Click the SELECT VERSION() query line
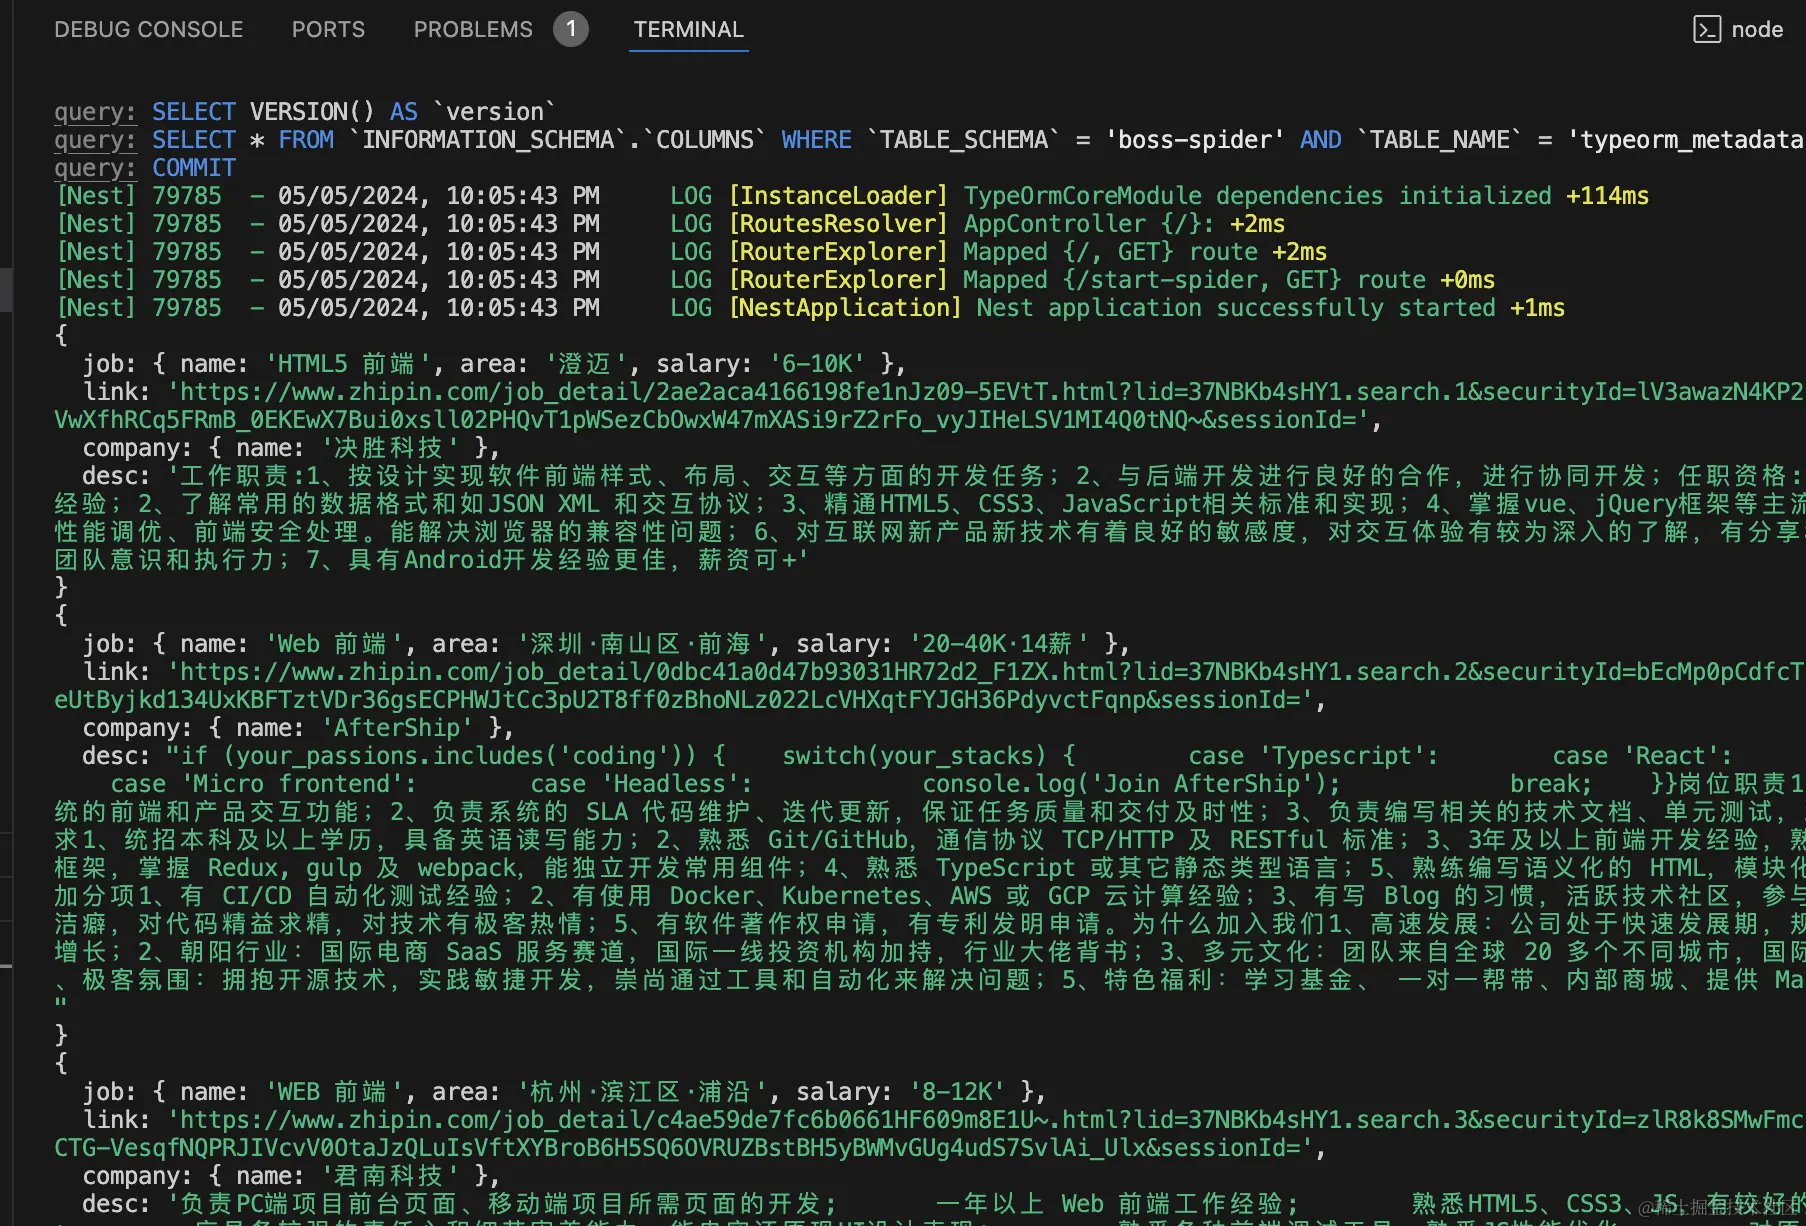The width and height of the screenshot is (1806, 1226). coord(305,111)
